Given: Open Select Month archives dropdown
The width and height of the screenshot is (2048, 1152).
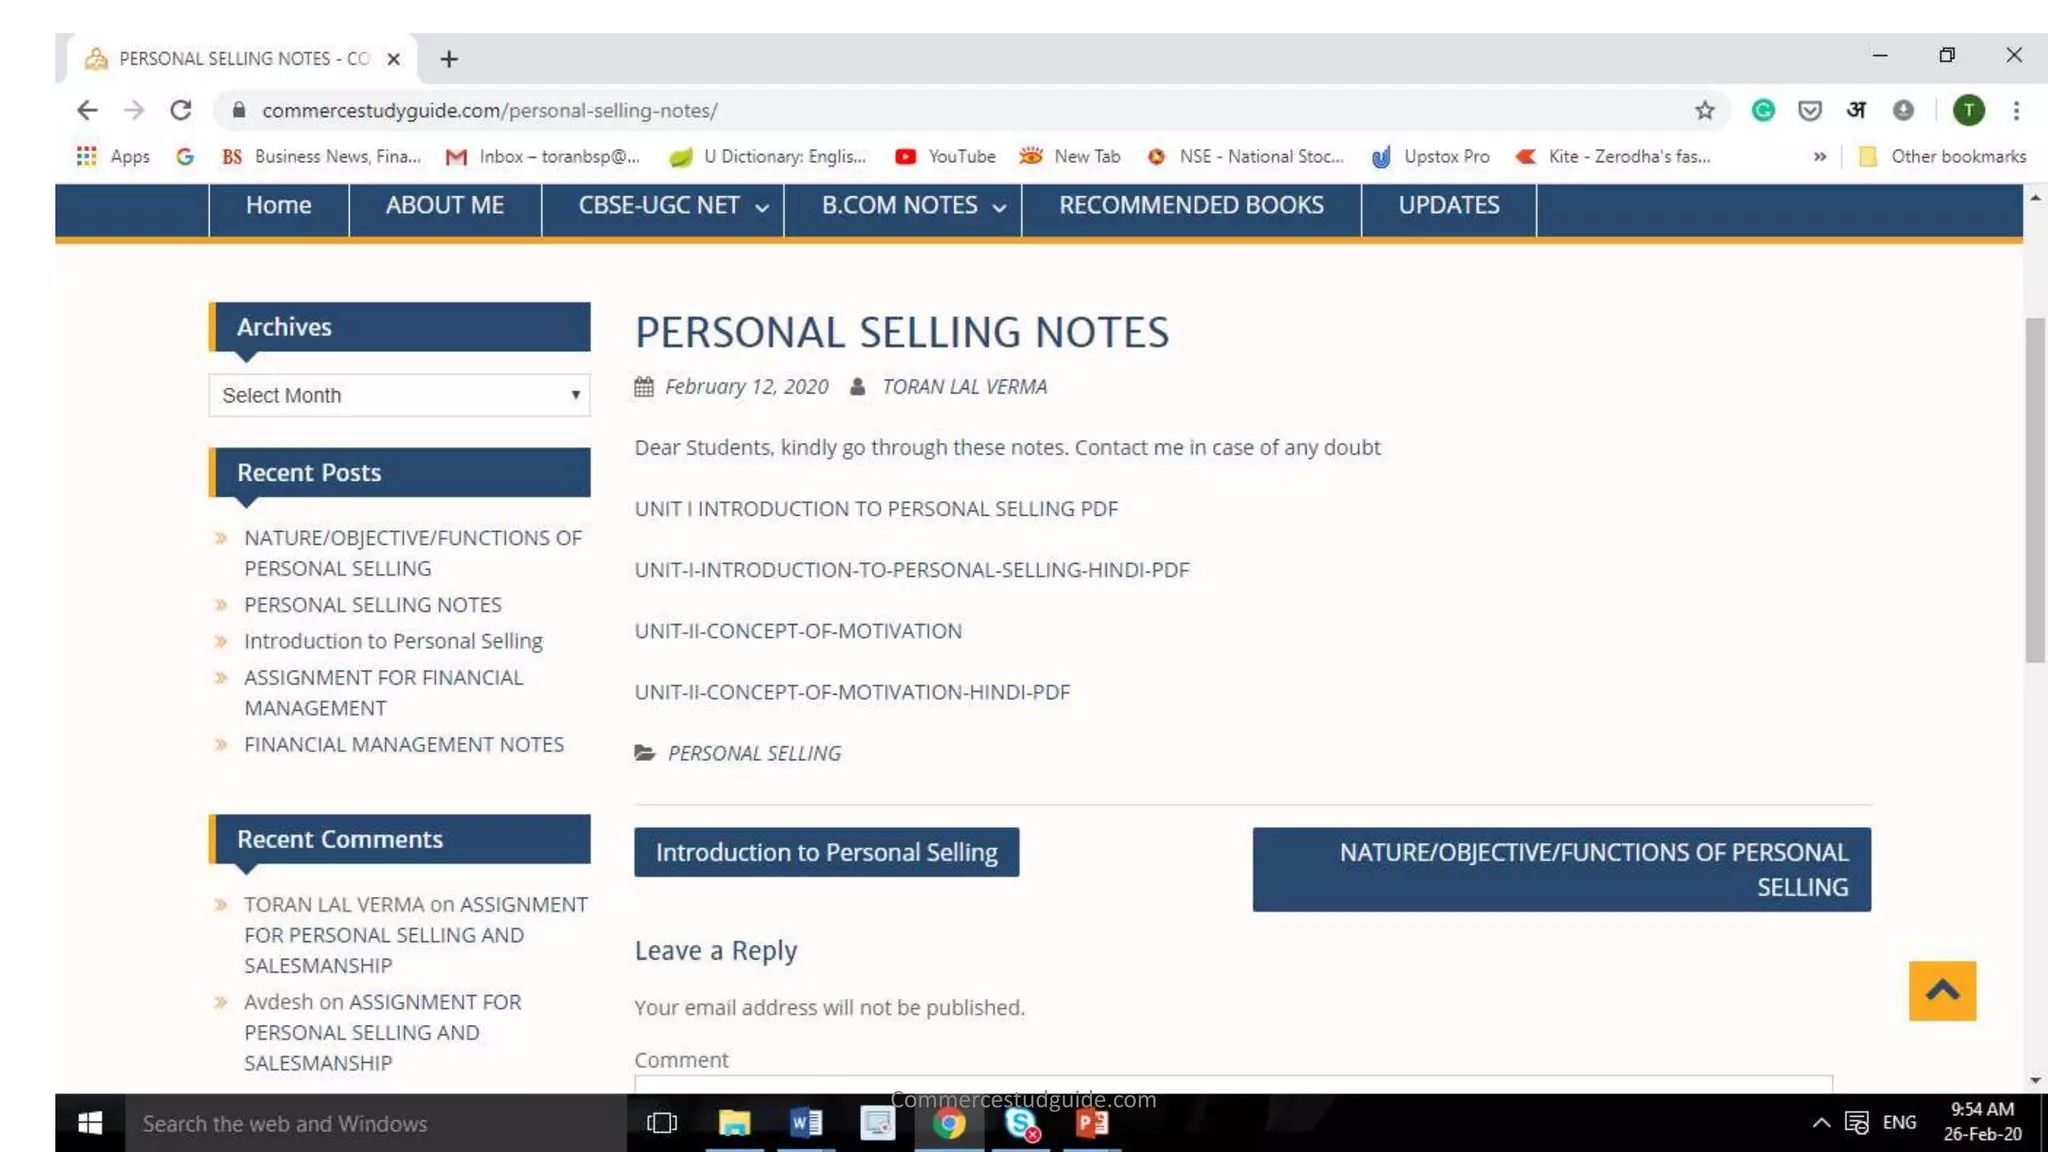Looking at the screenshot, I should (399, 395).
